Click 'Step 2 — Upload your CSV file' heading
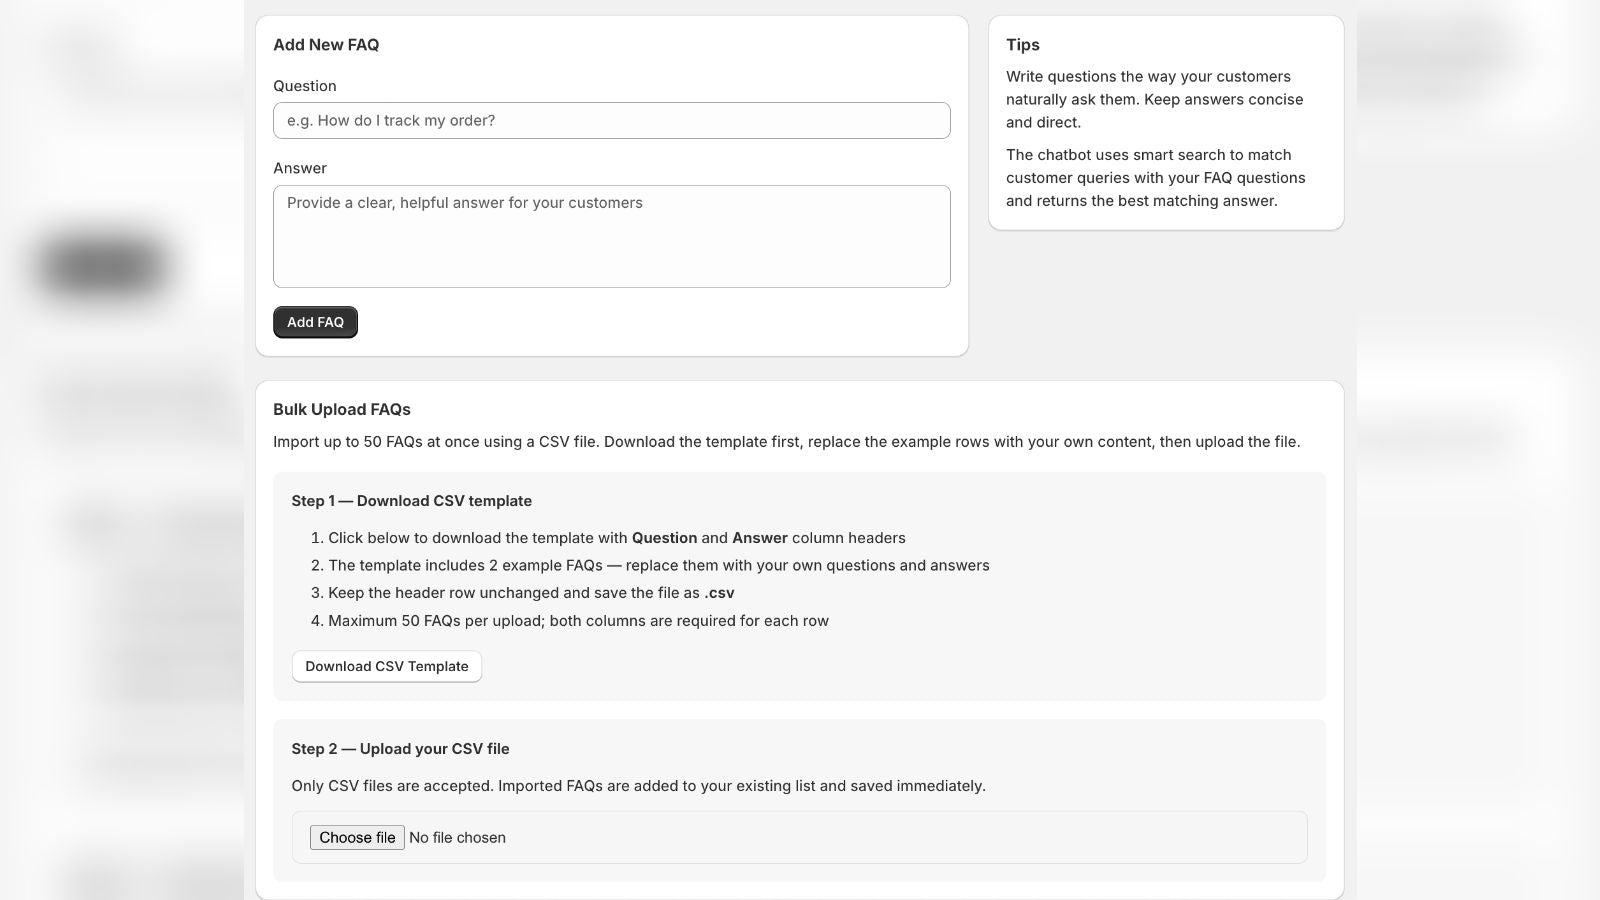The image size is (1600, 900). pyautogui.click(x=400, y=749)
